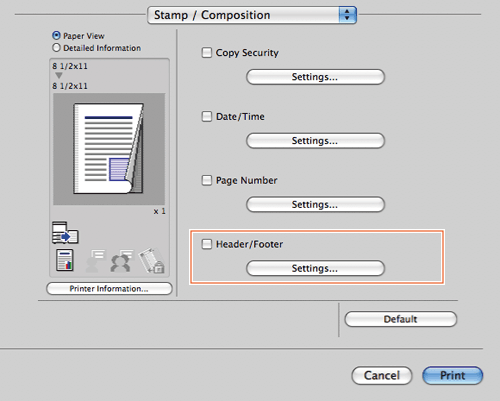
Task: Enable the Copy Security checkbox
Action: [207, 53]
